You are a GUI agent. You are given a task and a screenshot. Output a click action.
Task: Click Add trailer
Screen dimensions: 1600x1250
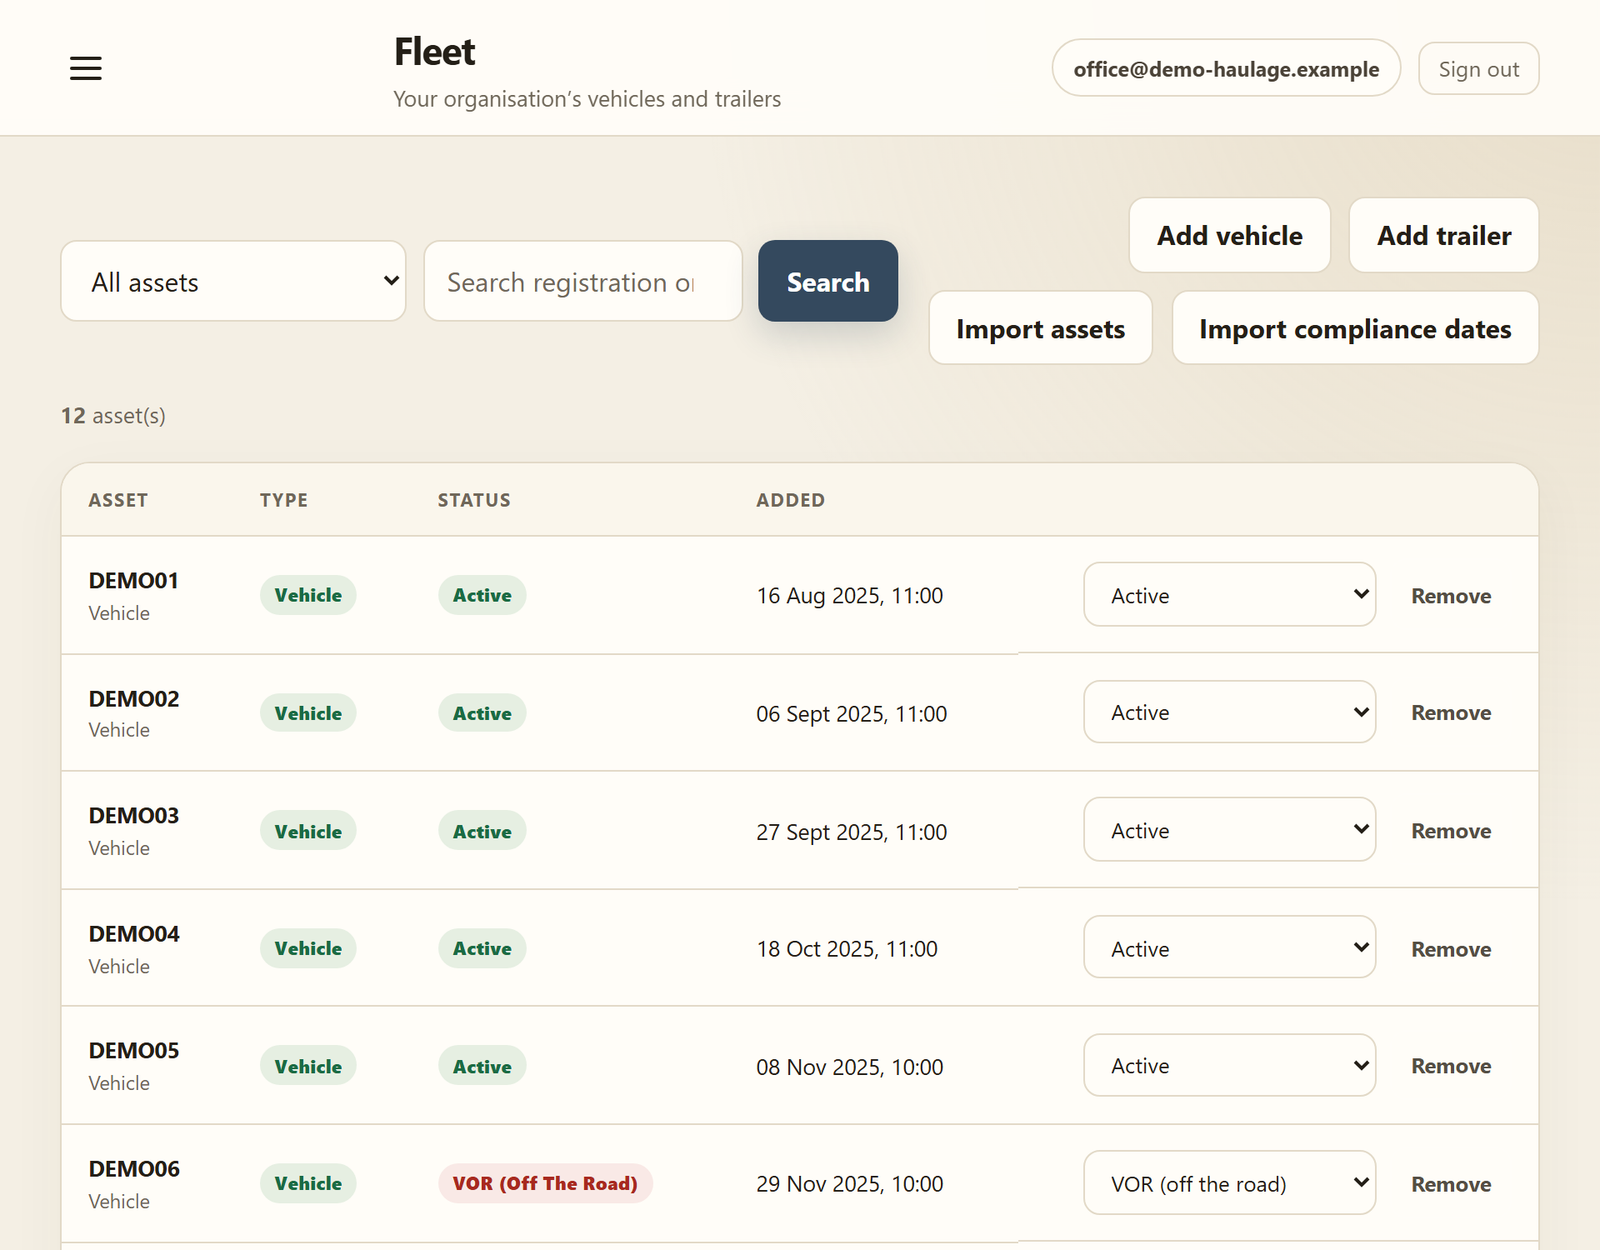pos(1444,235)
